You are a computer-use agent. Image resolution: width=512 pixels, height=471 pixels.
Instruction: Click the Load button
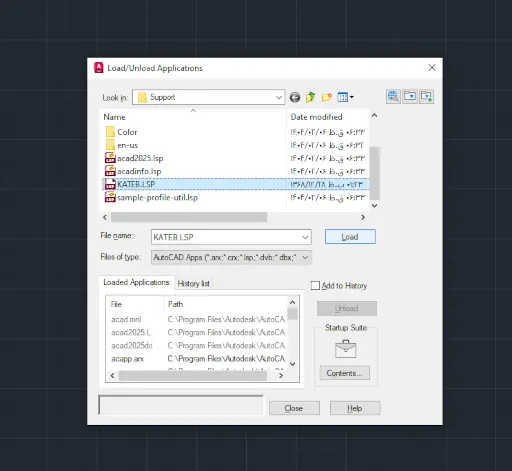[x=350, y=237]
